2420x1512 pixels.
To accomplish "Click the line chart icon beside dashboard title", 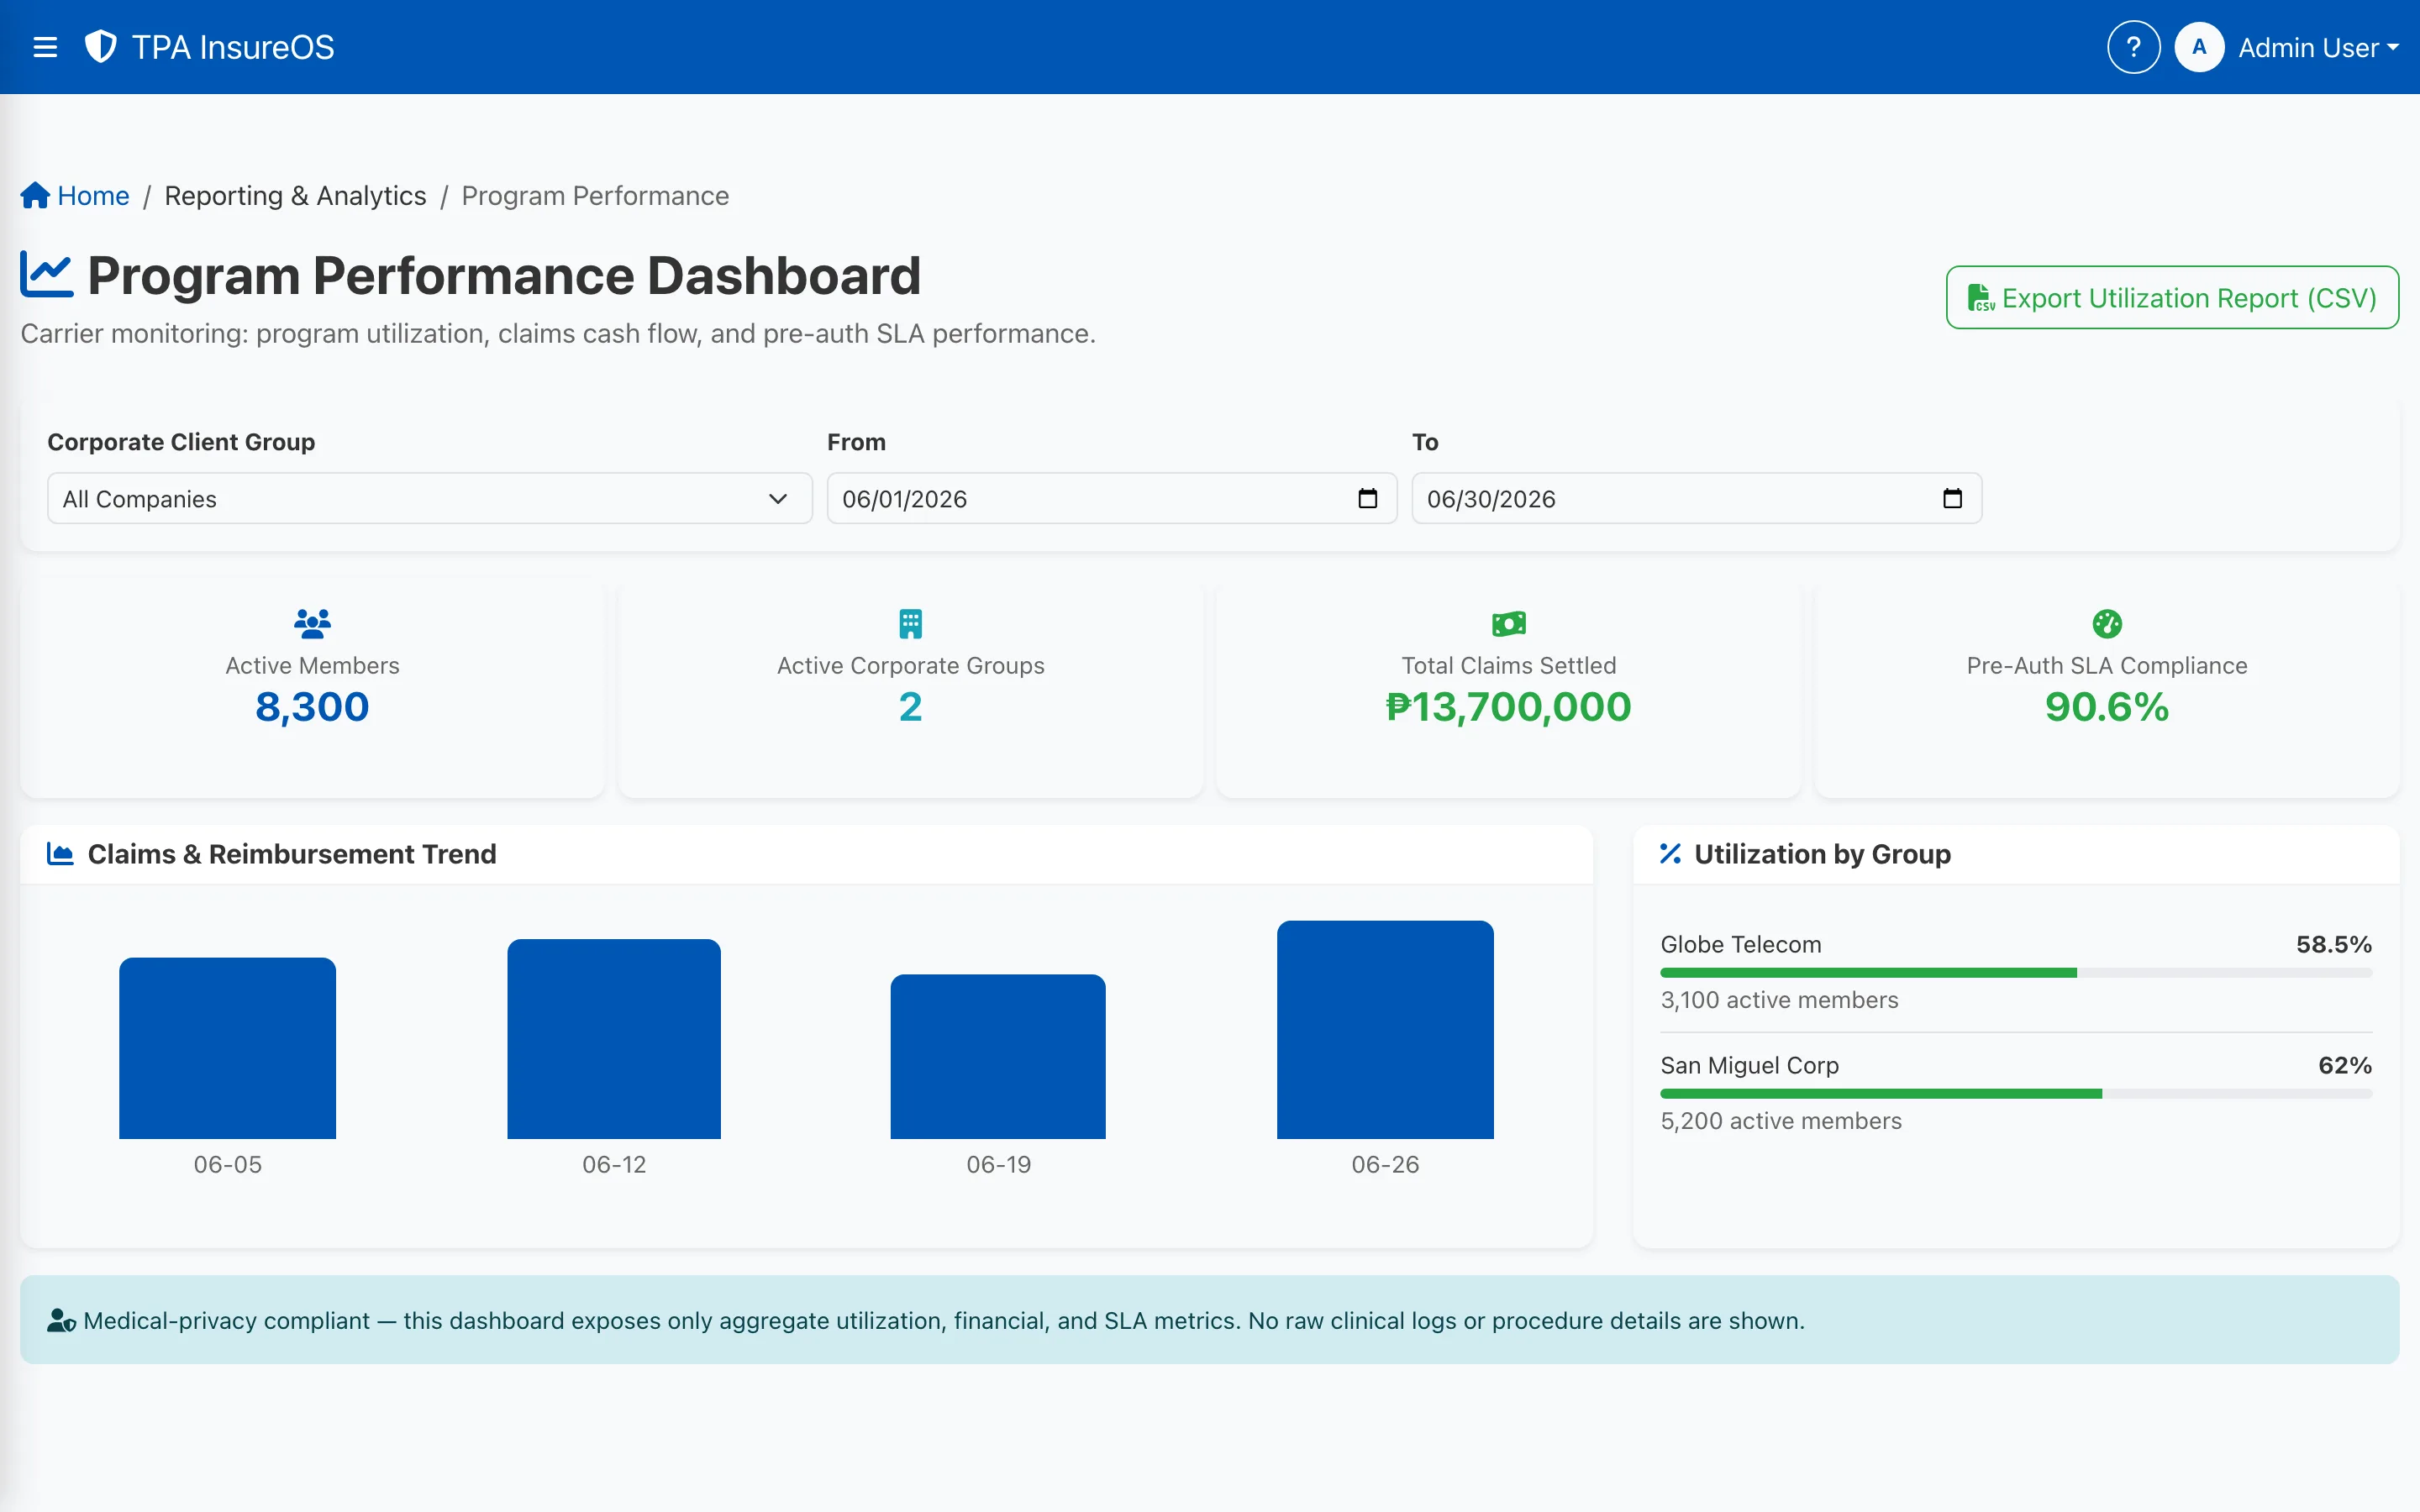I will pyautogui.click(x=47, y=275).
